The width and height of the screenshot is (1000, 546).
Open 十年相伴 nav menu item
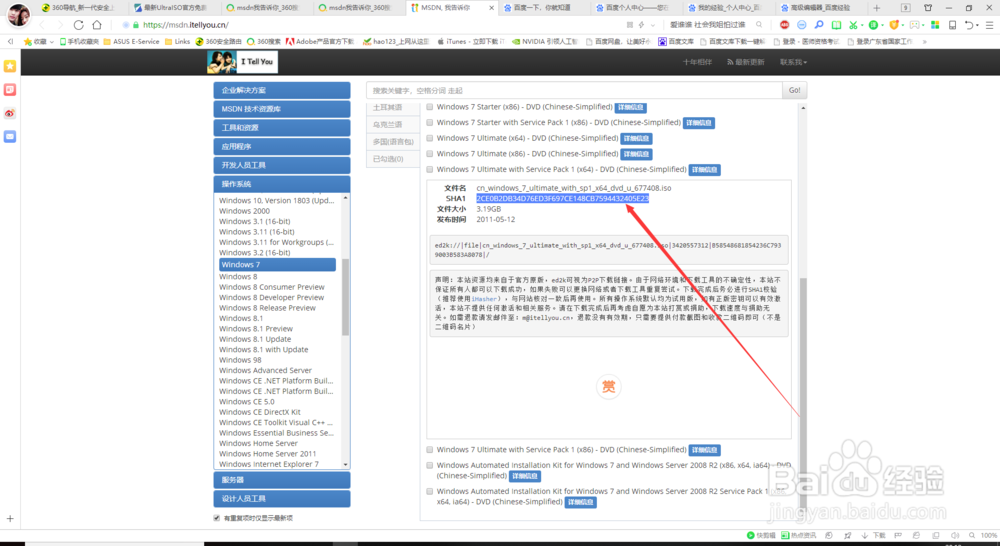[x=698, y=62]
